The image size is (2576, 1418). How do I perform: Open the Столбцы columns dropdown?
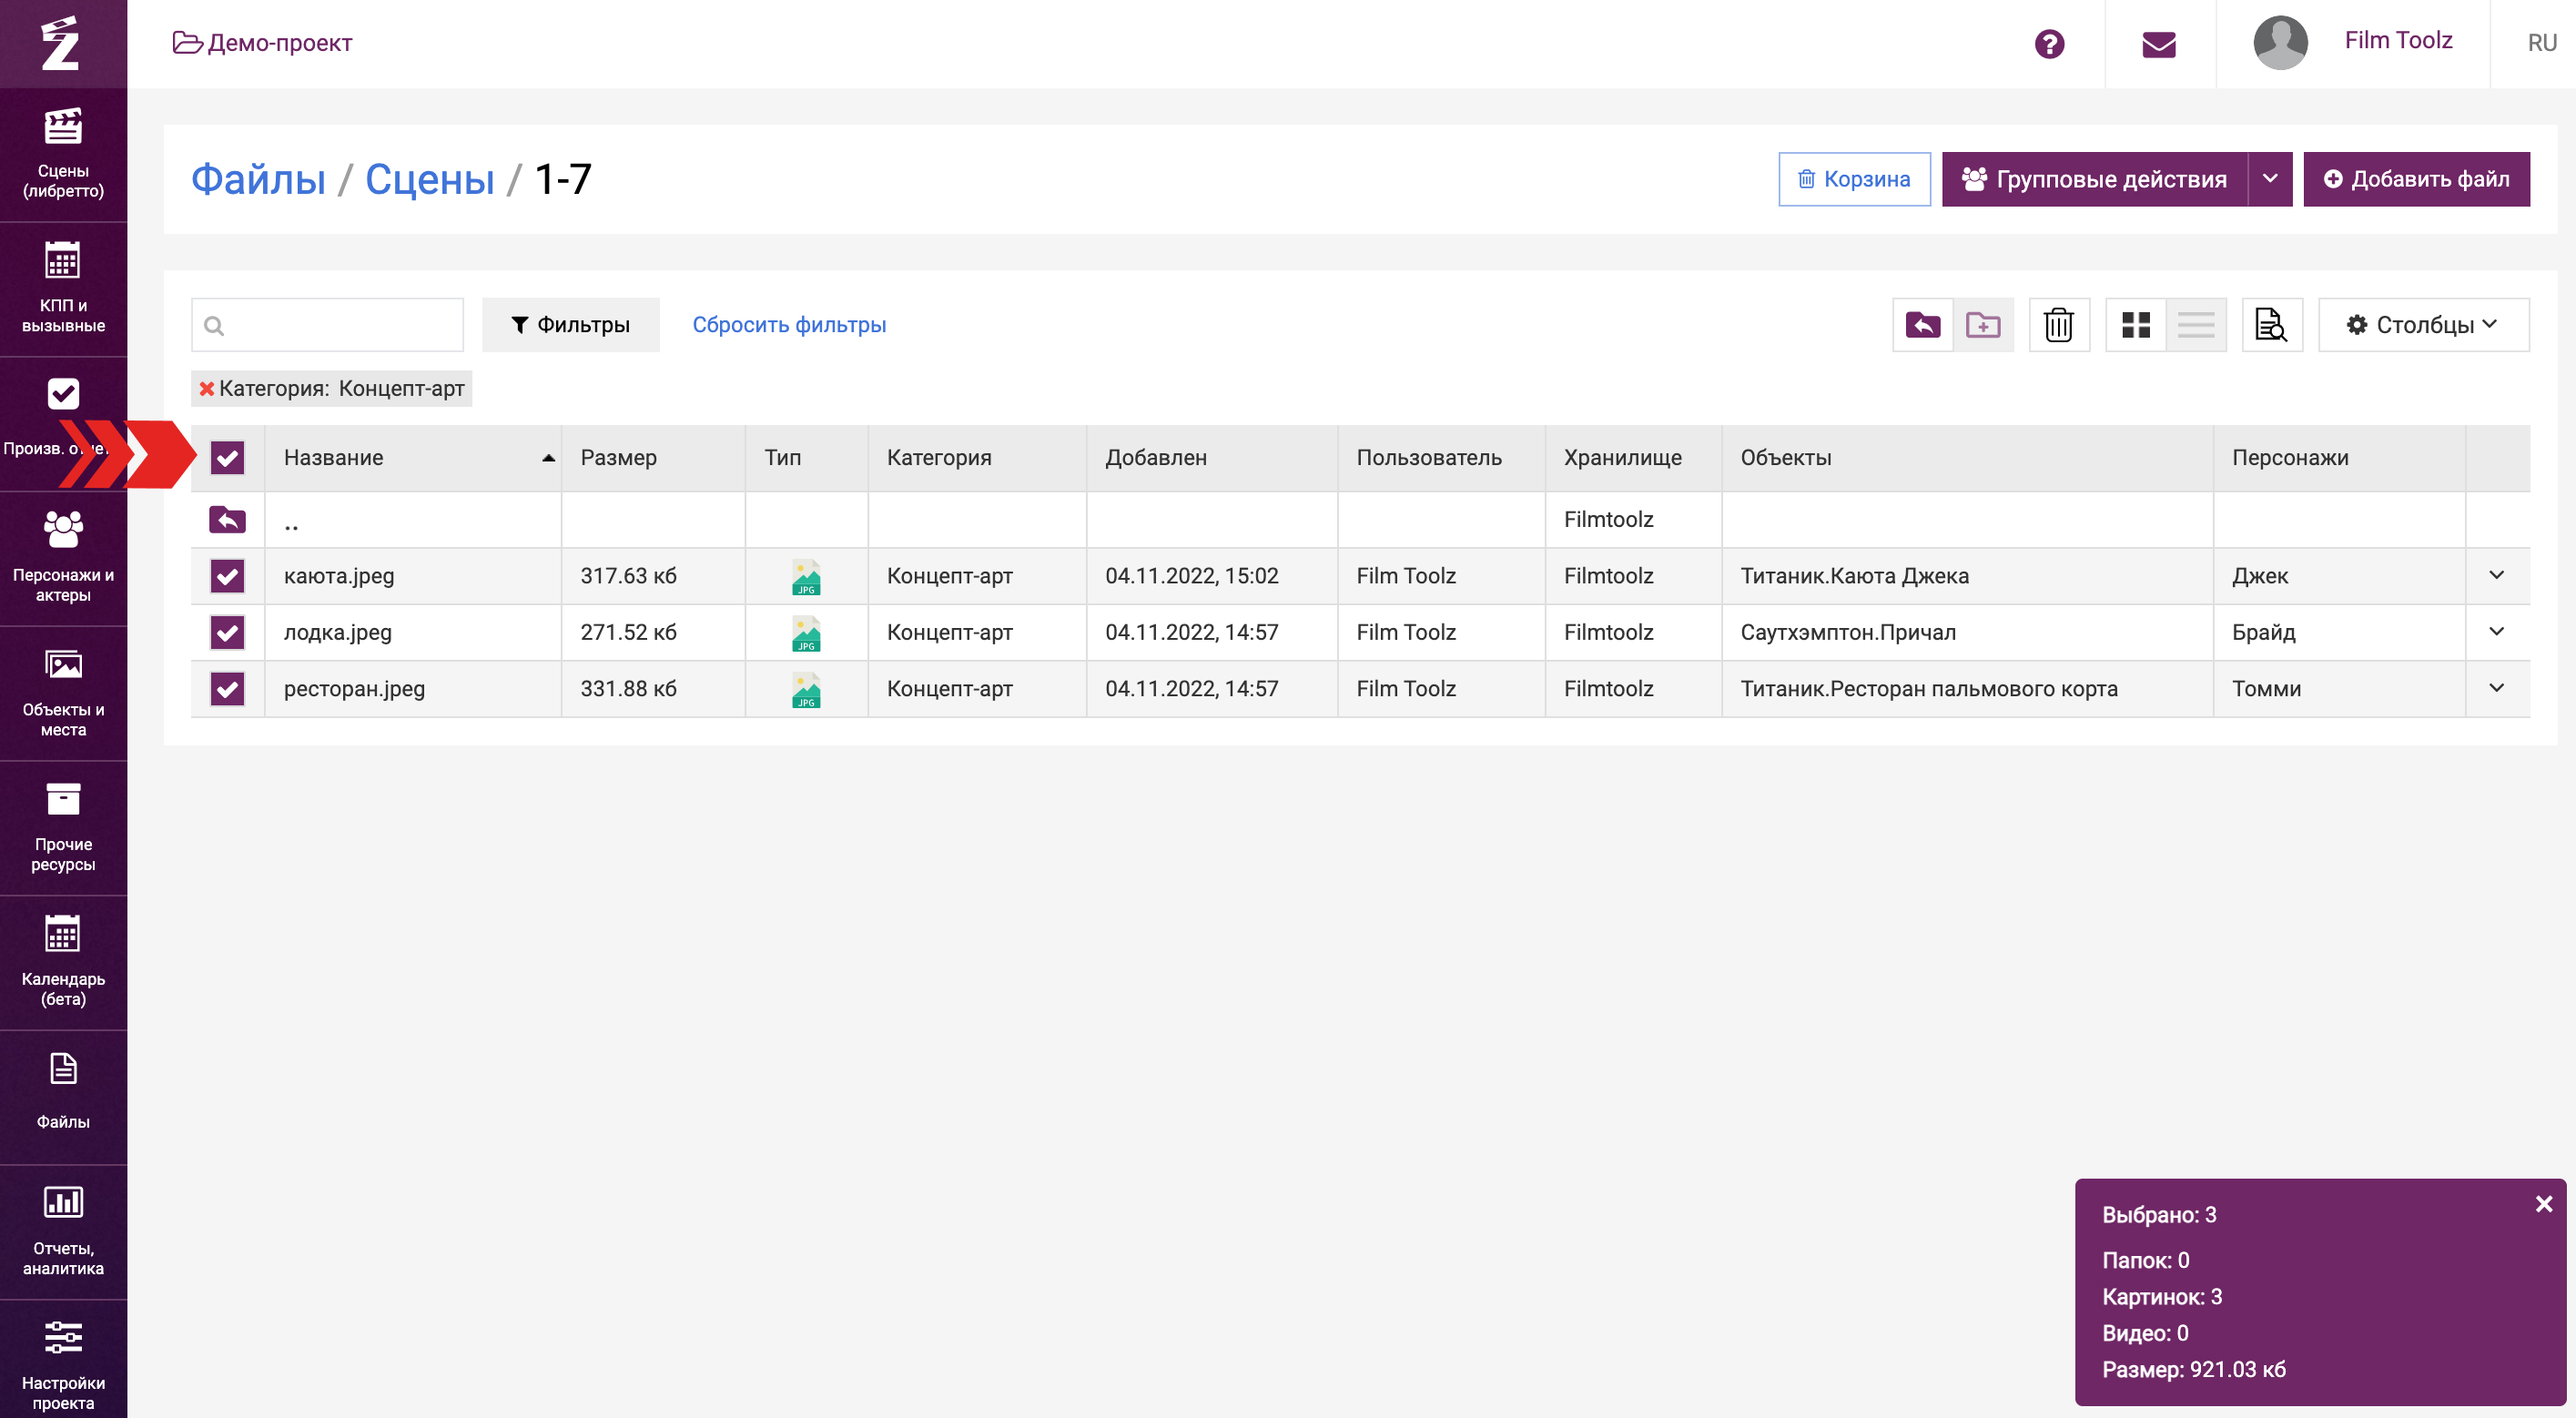(x=2423, y=325)
